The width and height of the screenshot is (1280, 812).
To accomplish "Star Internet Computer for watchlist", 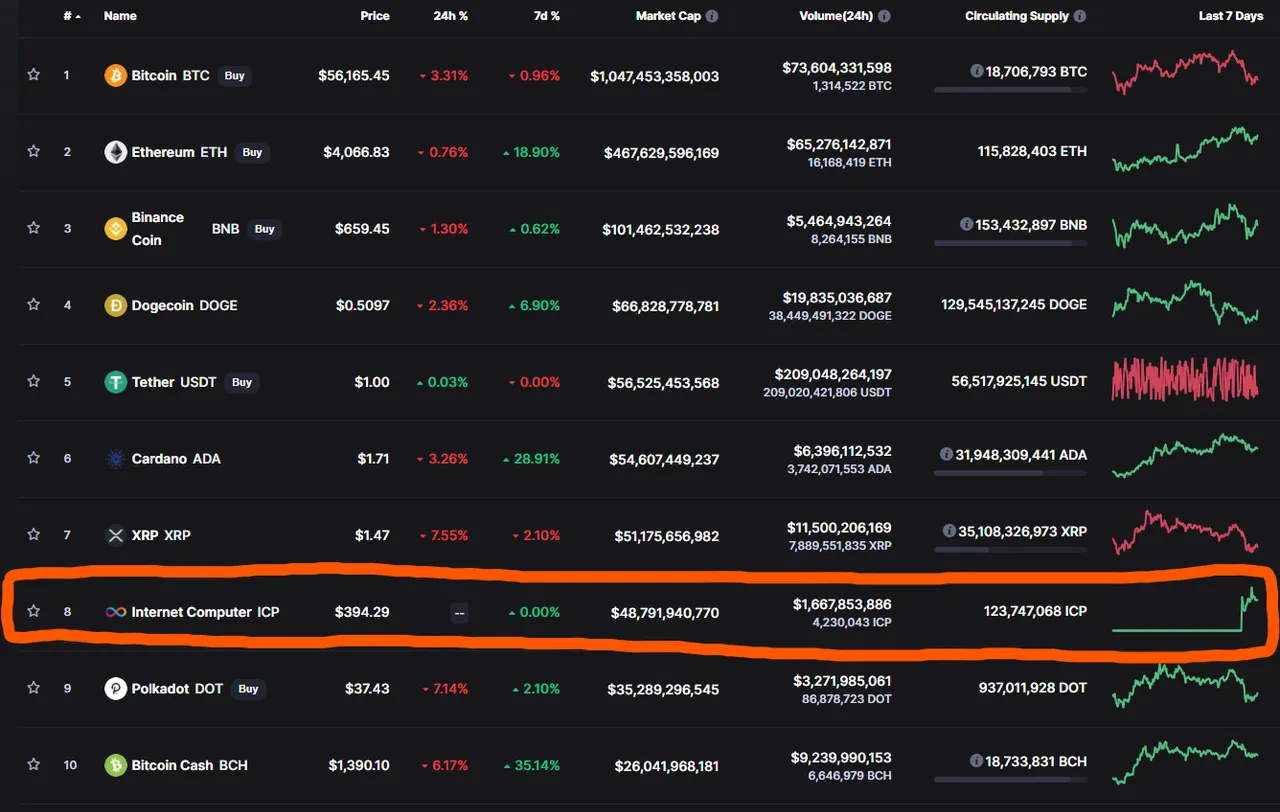I will tap(33, 611).
